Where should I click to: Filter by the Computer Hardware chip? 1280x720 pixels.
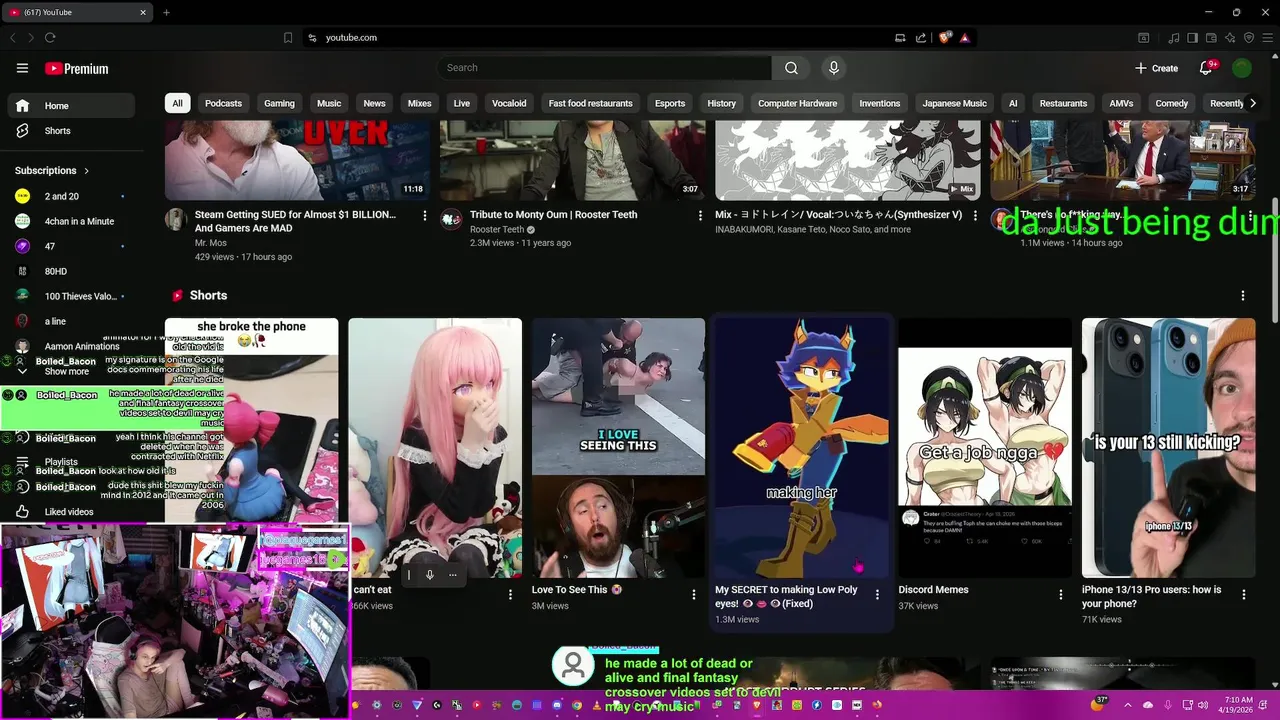pos(797,103)
